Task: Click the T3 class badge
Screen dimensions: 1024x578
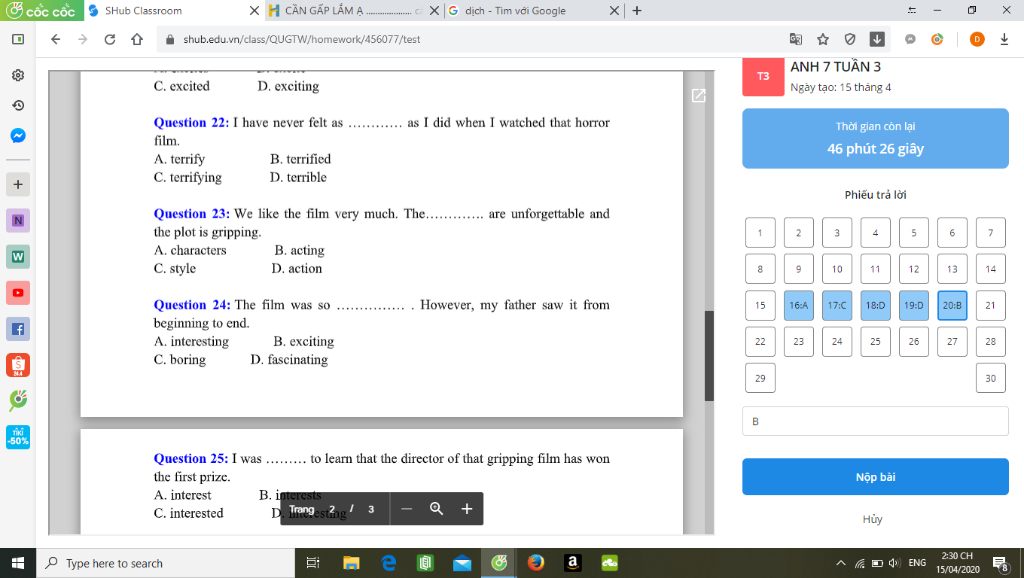Action: (763, 76)
